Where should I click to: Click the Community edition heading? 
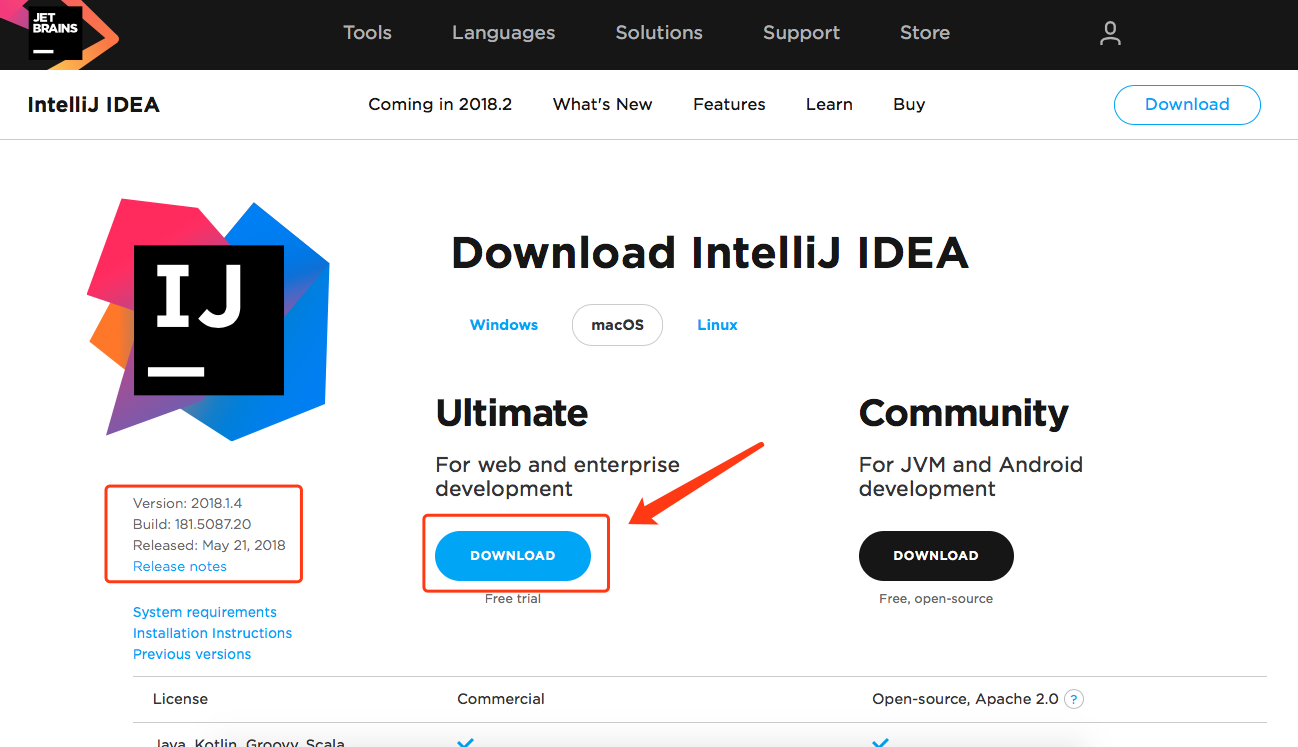click(964, 413)
